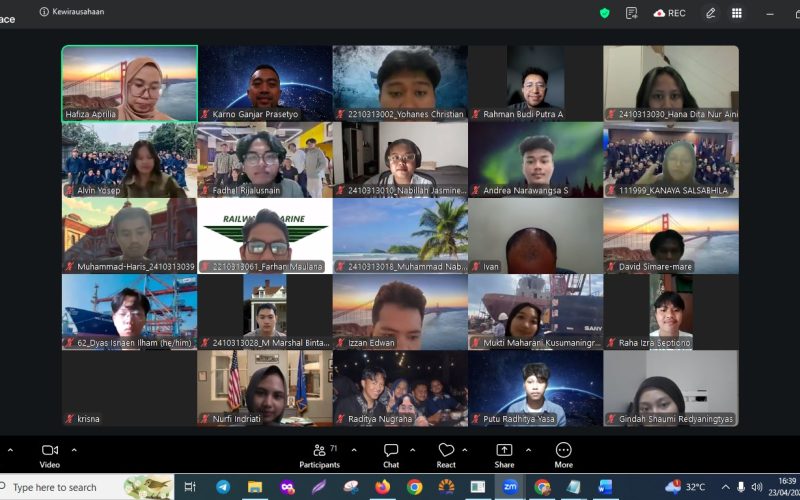This screenshot has width=800, height=500.
Task: Click the green encryption shield icon
Action: 604,13
